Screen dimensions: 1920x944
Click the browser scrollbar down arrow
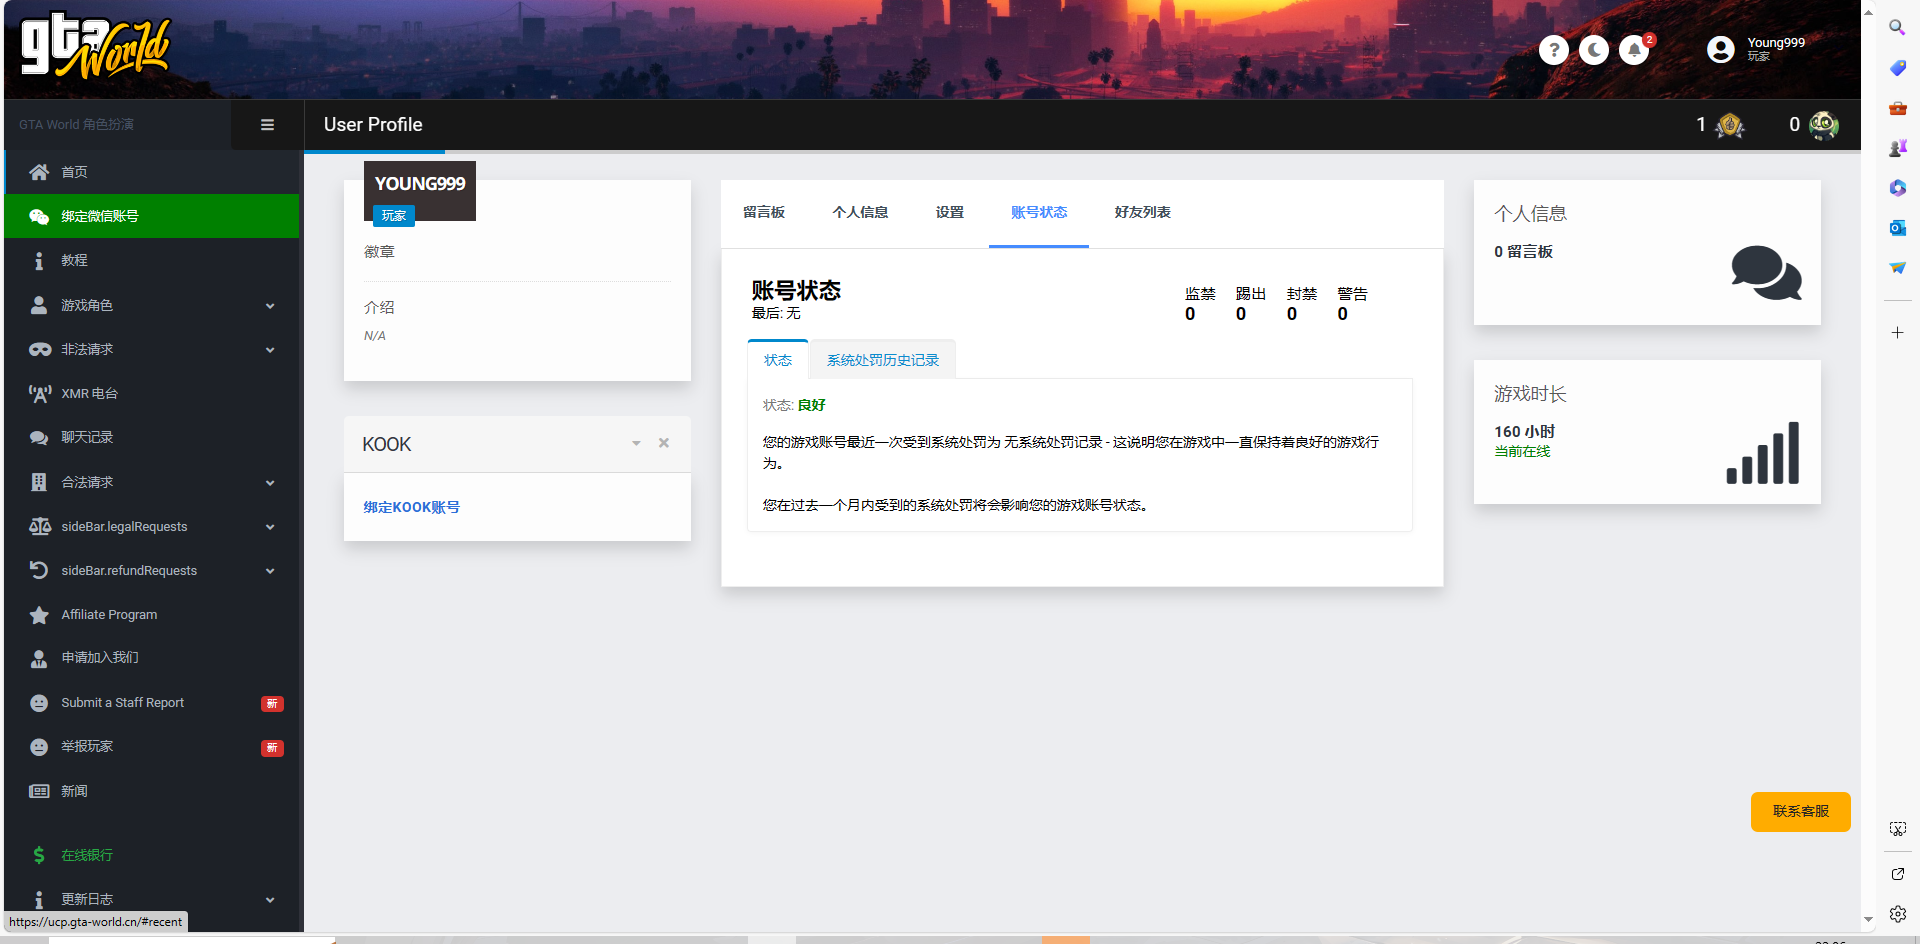click(x=1868, y=919)
